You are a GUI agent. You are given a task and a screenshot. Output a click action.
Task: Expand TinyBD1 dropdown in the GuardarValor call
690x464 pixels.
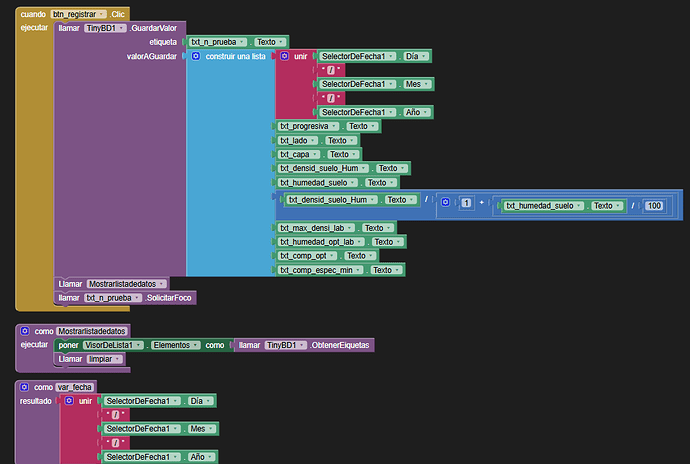[123, 28]
